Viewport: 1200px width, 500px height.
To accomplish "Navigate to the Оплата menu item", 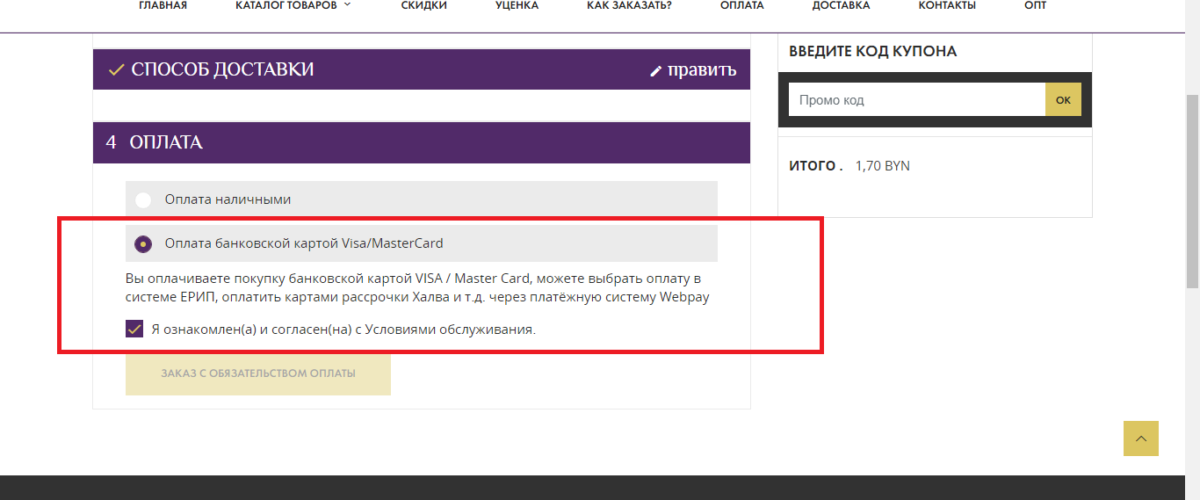I will pyautogui.click(x=741, y=5).
